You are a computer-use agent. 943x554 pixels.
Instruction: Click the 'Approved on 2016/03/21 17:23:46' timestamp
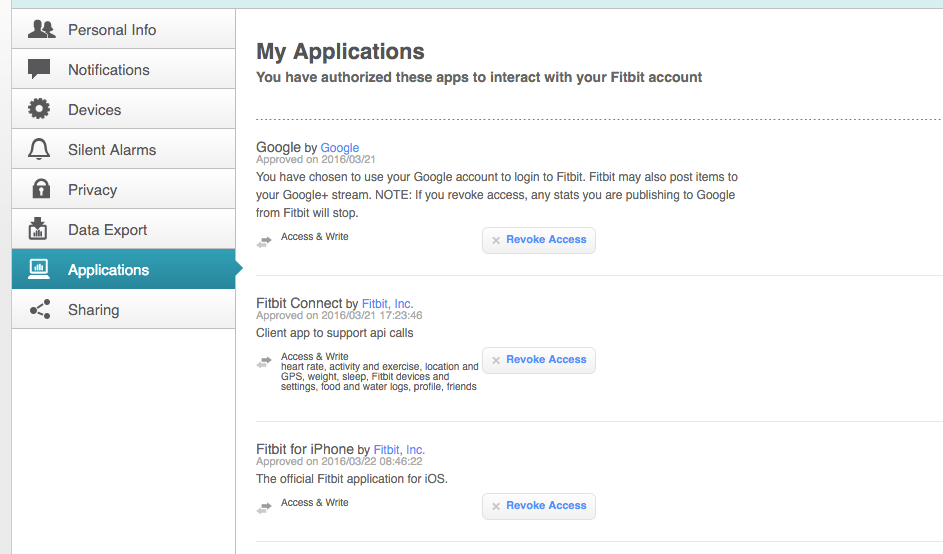pos(339,315)
